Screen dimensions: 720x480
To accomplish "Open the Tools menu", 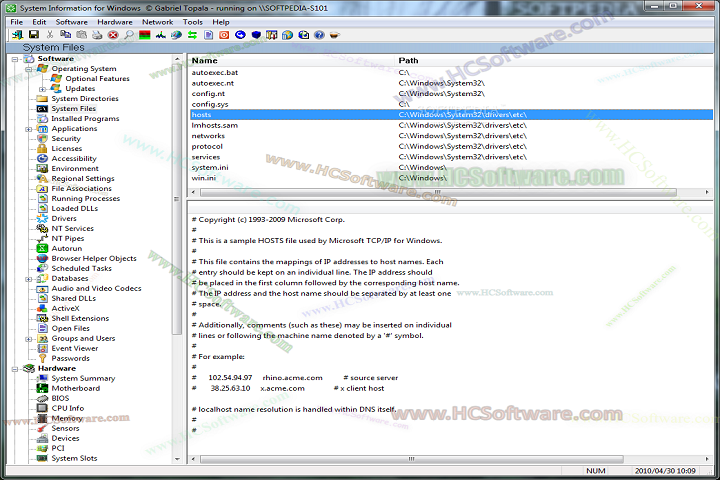I will pyautogui.click(x=192, y=22).
